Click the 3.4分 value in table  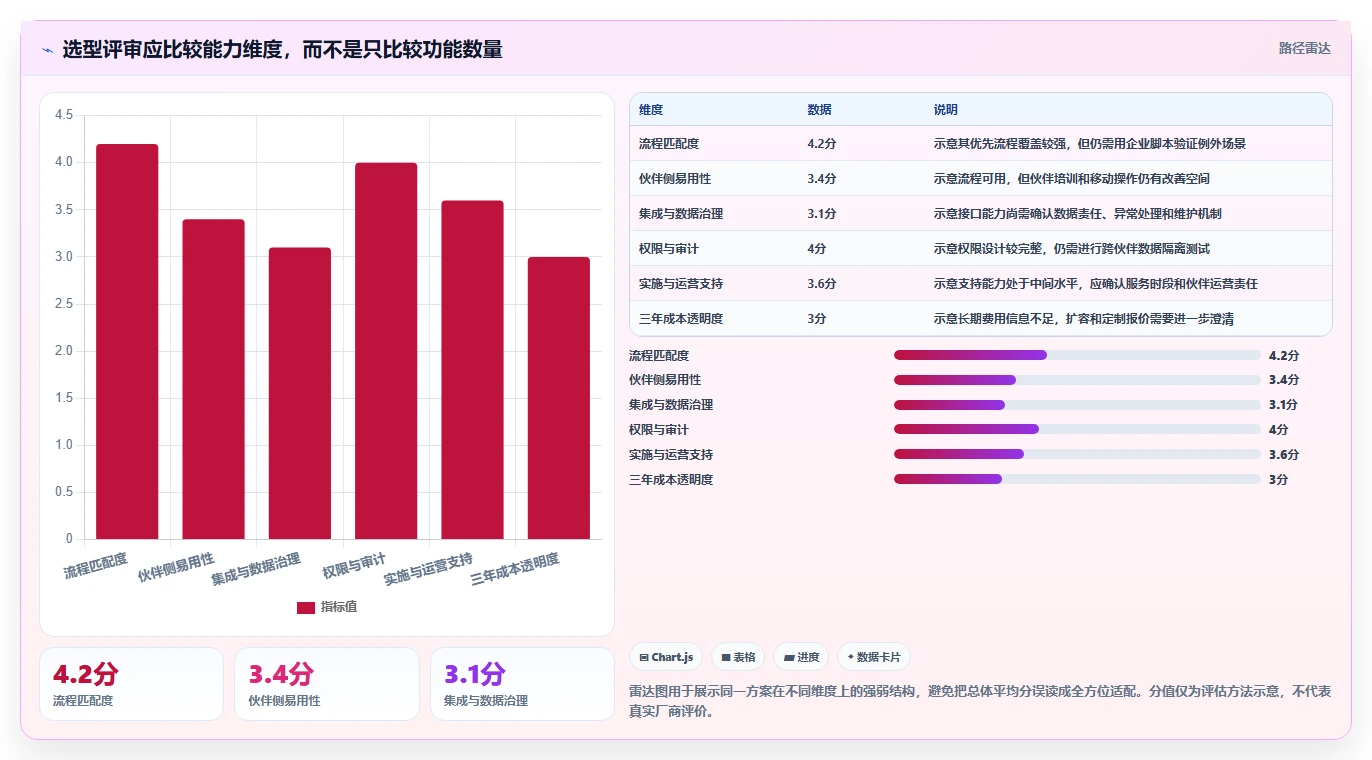click(822, 179)
